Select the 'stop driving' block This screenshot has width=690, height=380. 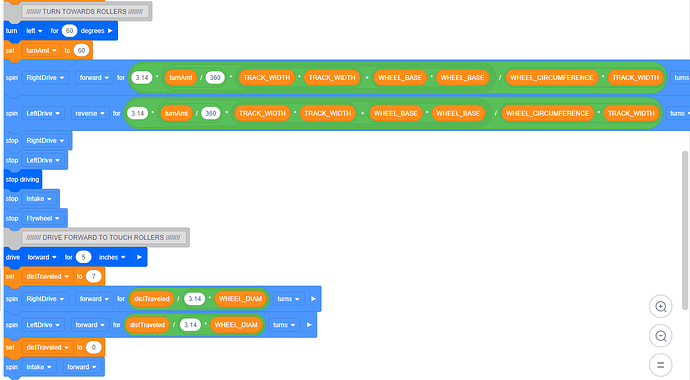pyautogui.click(x=22, y=179)
